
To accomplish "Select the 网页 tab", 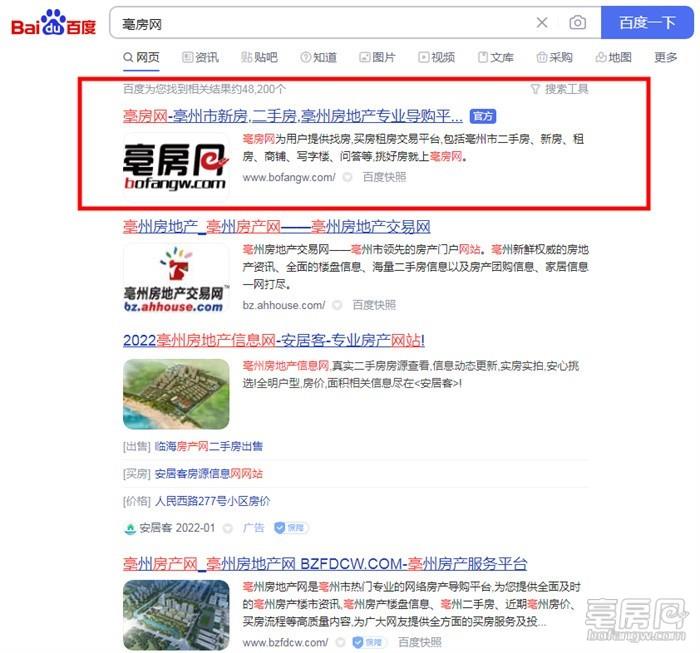I will pos(141,57).
